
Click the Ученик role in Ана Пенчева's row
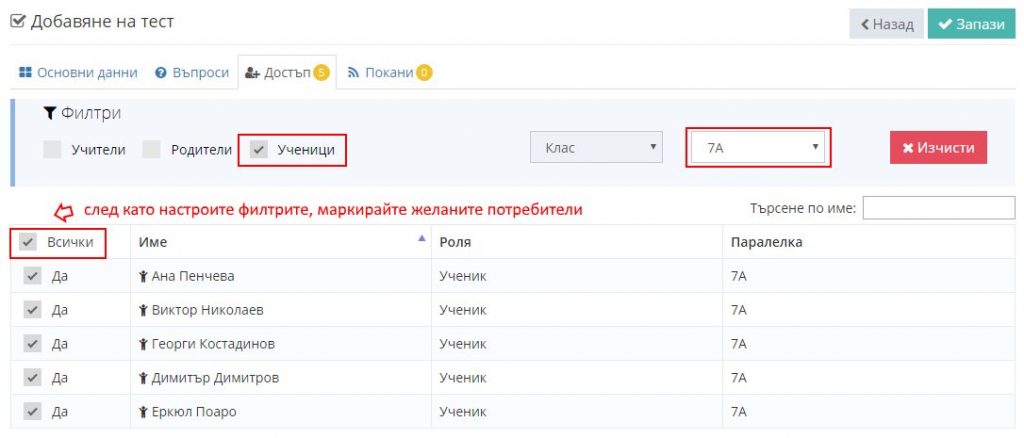(463, 277)
